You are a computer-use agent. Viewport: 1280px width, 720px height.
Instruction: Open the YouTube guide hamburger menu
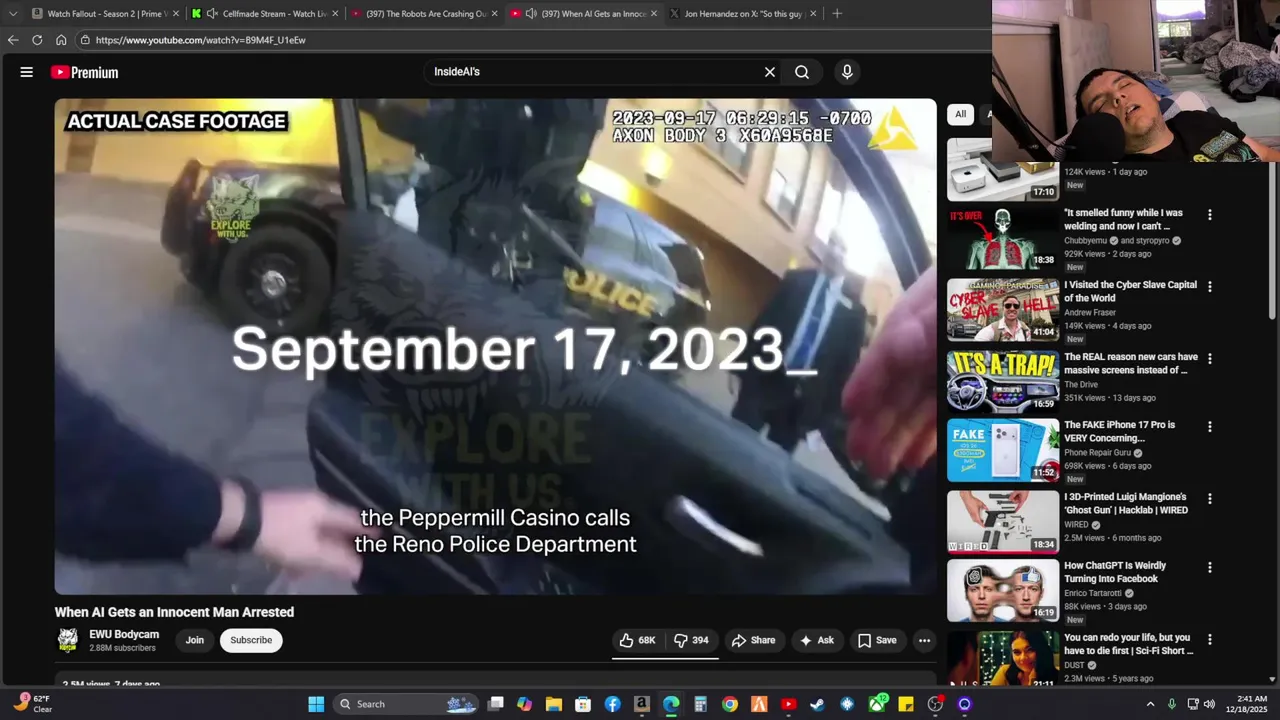pos(27,72)
